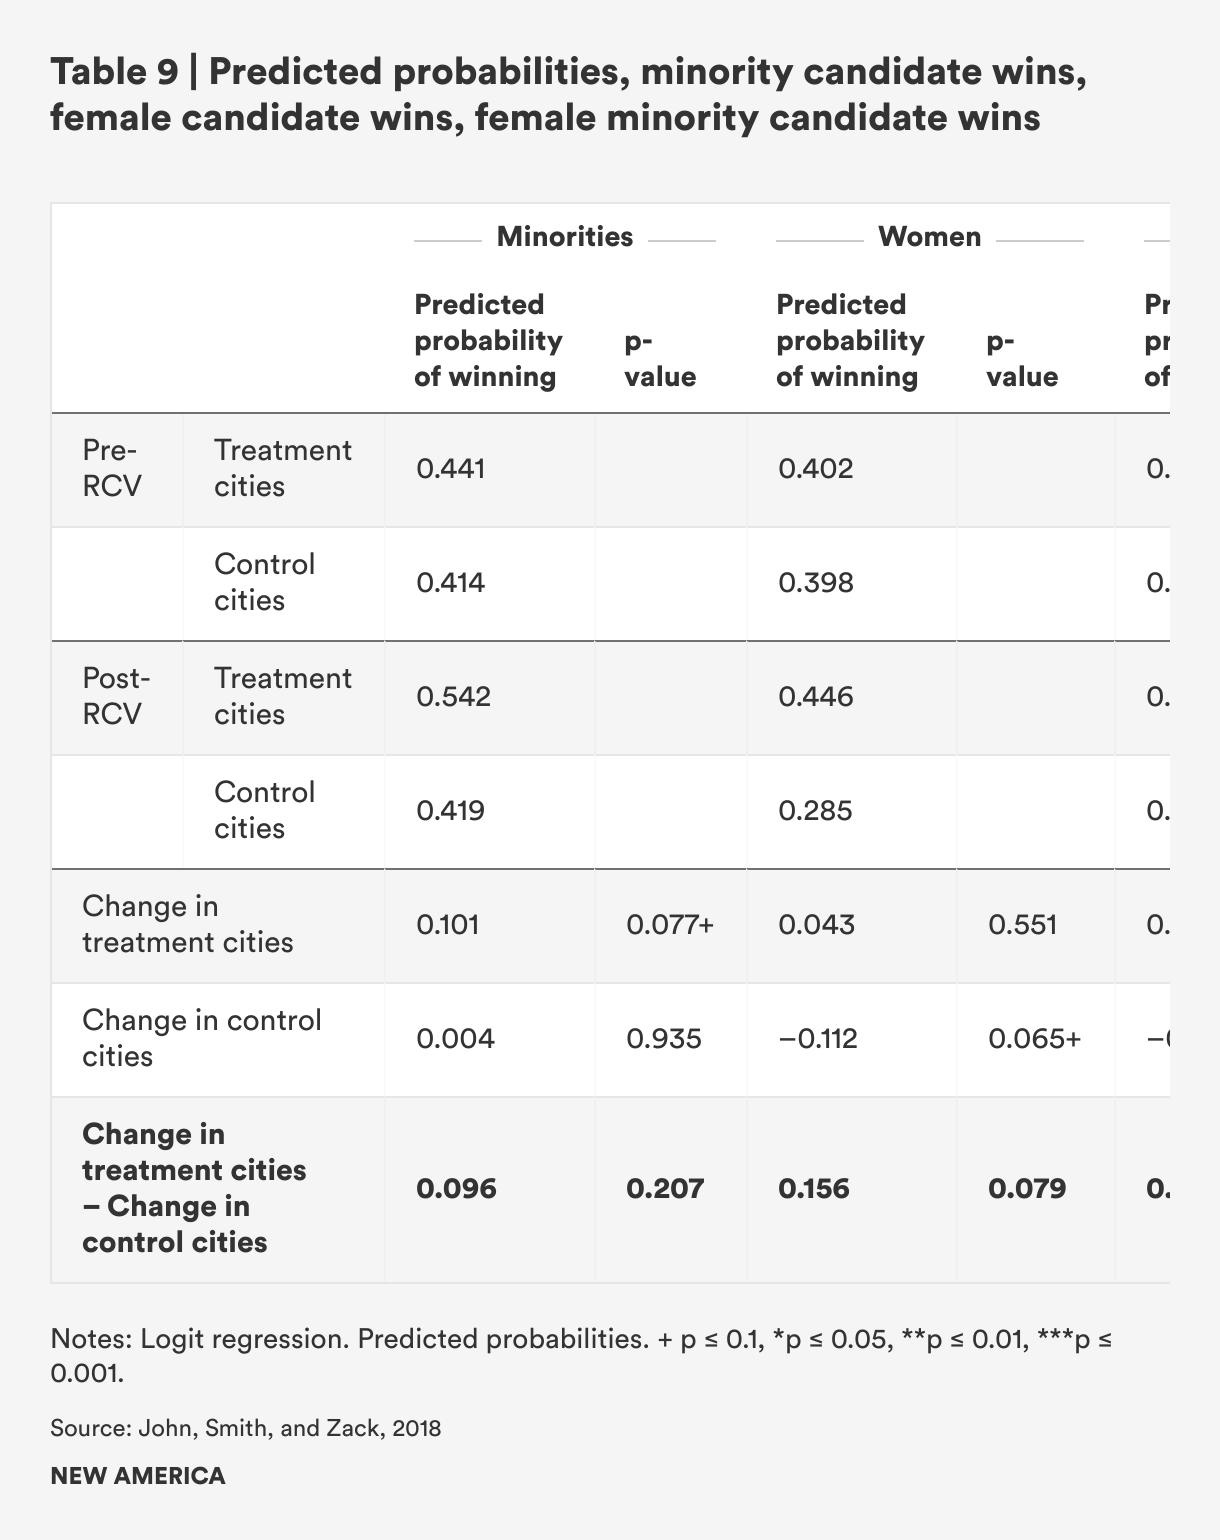Select the Minorities column group header

pyautogui.click(x=565, y=237)
